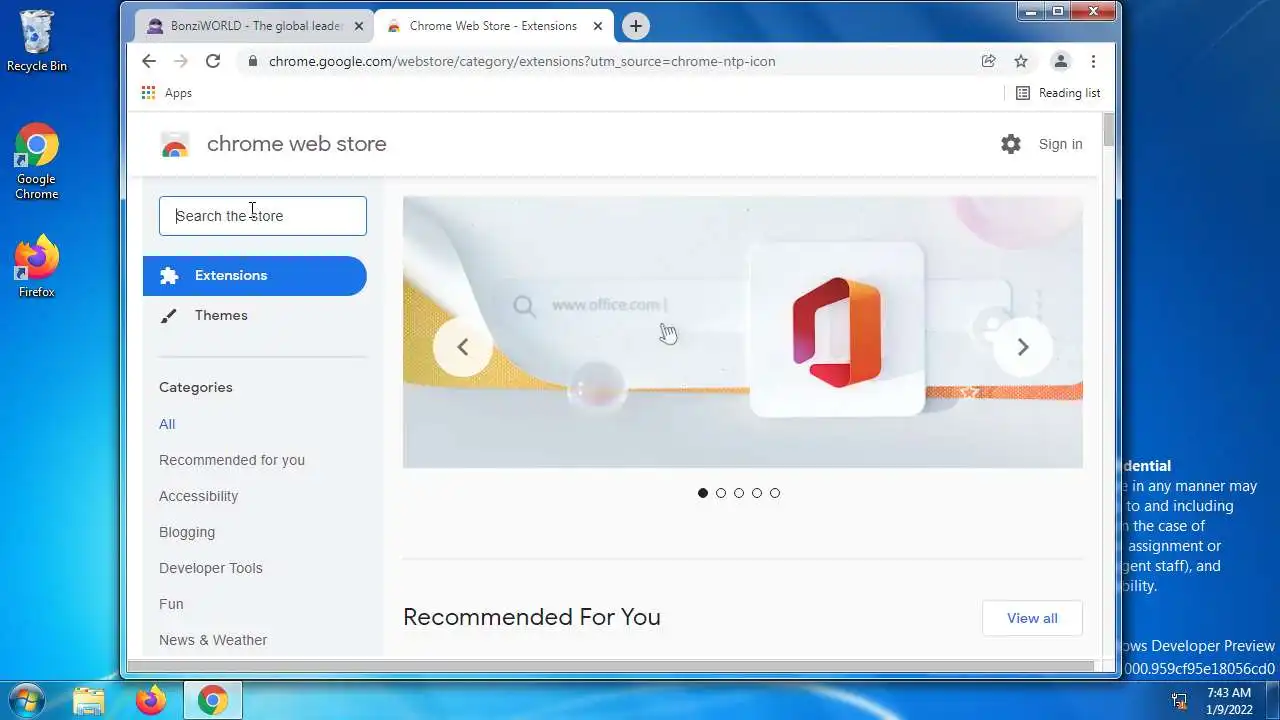Choose Recommended for you category
Image resolution: width=1280 pixels, height=720 pixels.
pos(232,460)
